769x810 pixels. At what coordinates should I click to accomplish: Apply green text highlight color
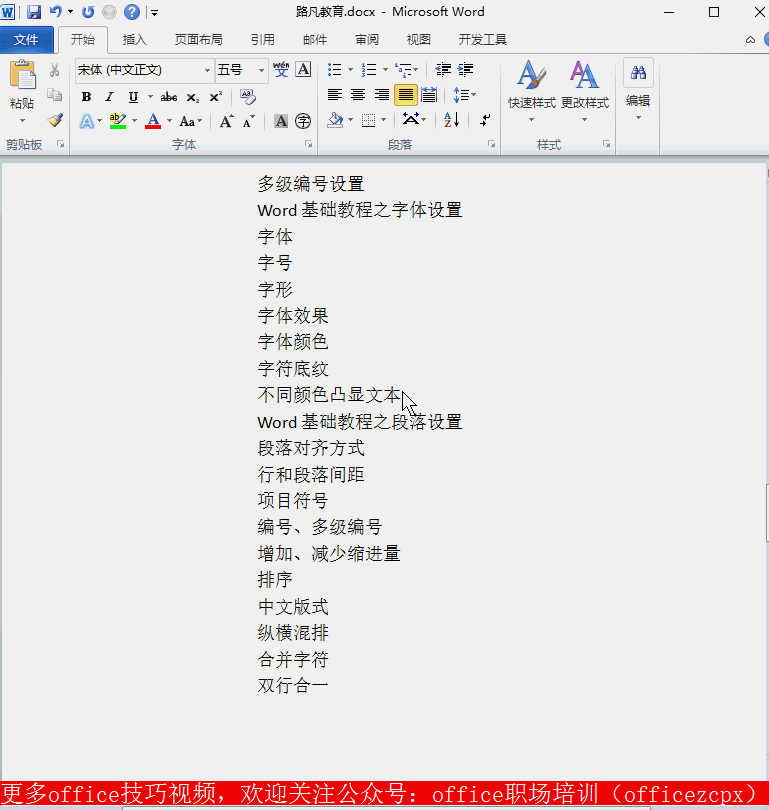point(118,121)
